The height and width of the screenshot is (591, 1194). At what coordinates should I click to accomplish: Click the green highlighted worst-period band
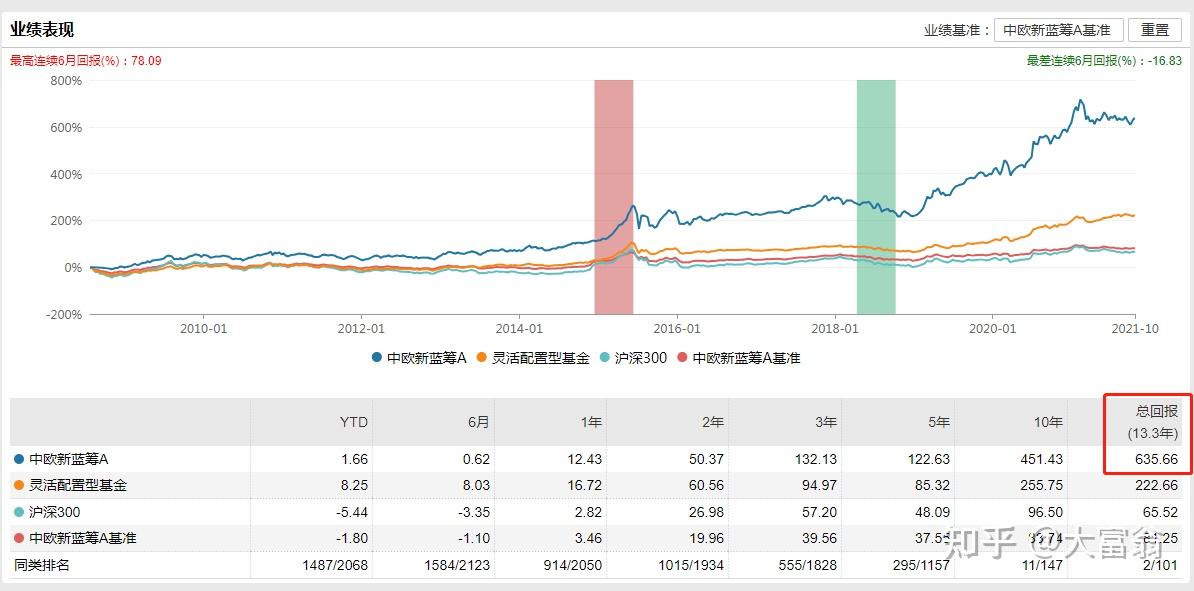[x=876, y=196]
